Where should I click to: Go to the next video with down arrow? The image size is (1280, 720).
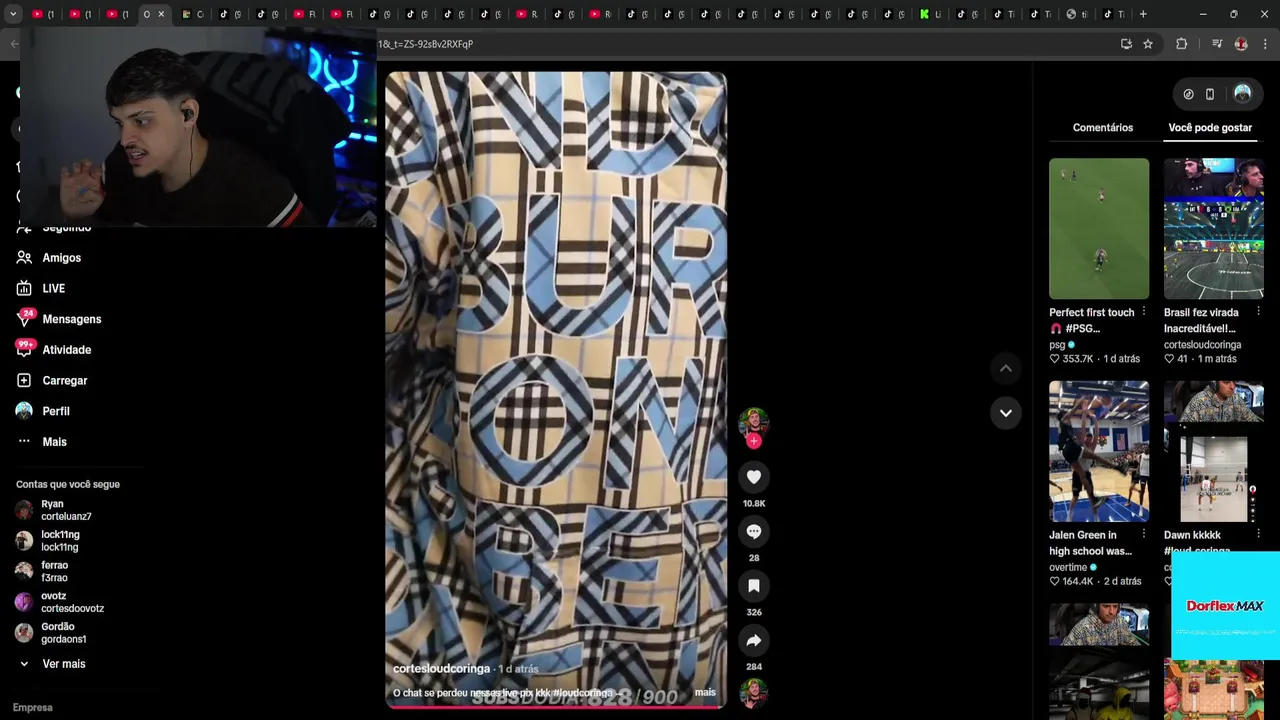(x=1006, y=412)
